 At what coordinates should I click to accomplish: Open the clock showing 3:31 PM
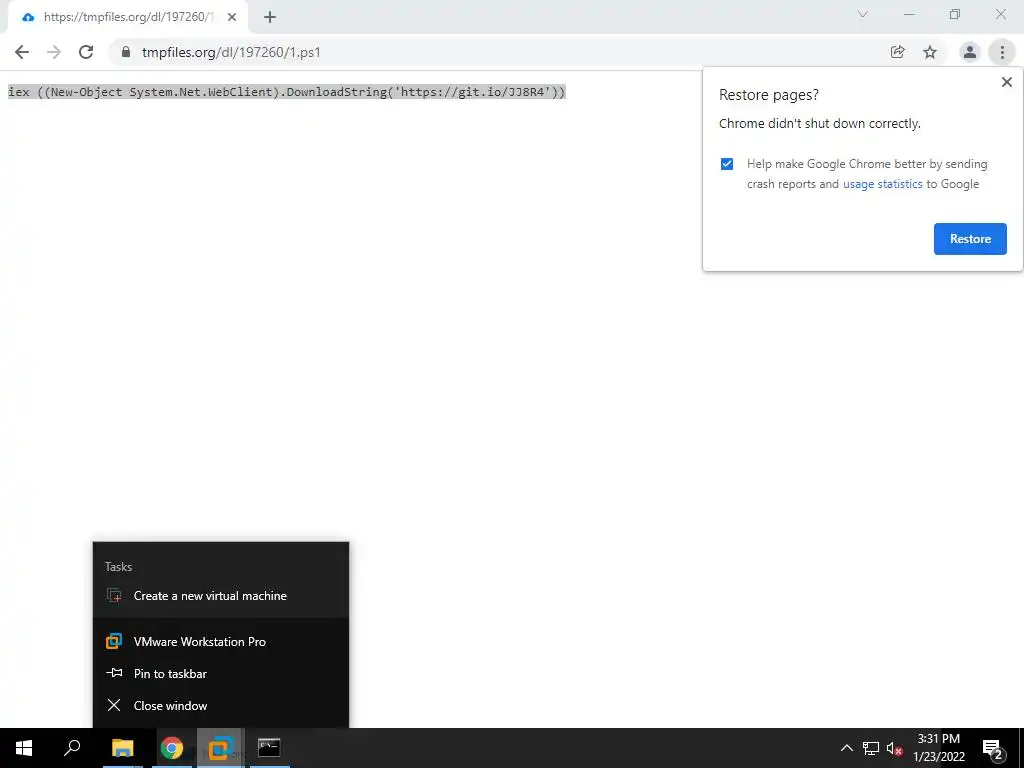(938, 748)
